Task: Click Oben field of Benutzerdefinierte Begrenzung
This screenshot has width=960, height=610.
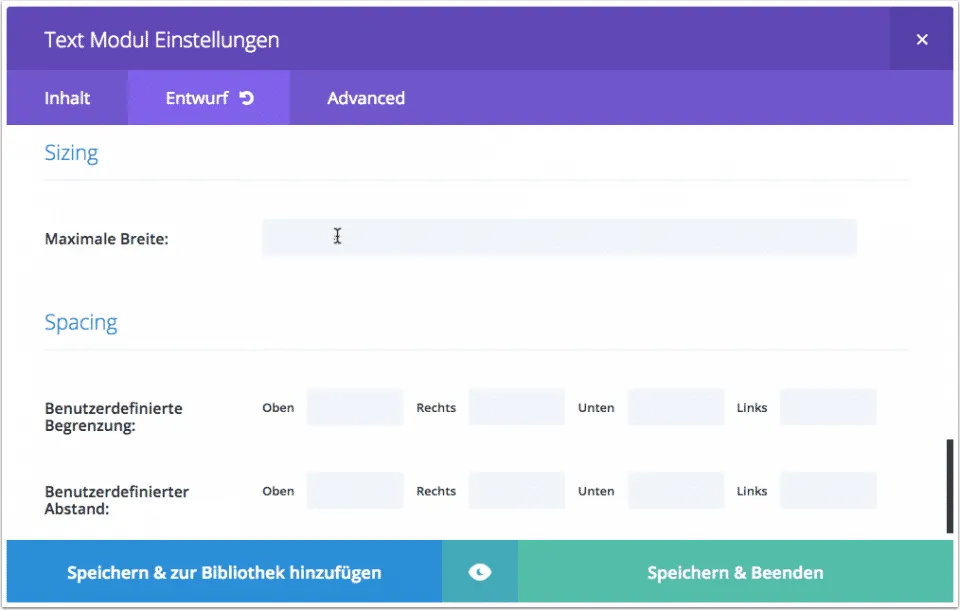Action: click(x=355, y=407)
